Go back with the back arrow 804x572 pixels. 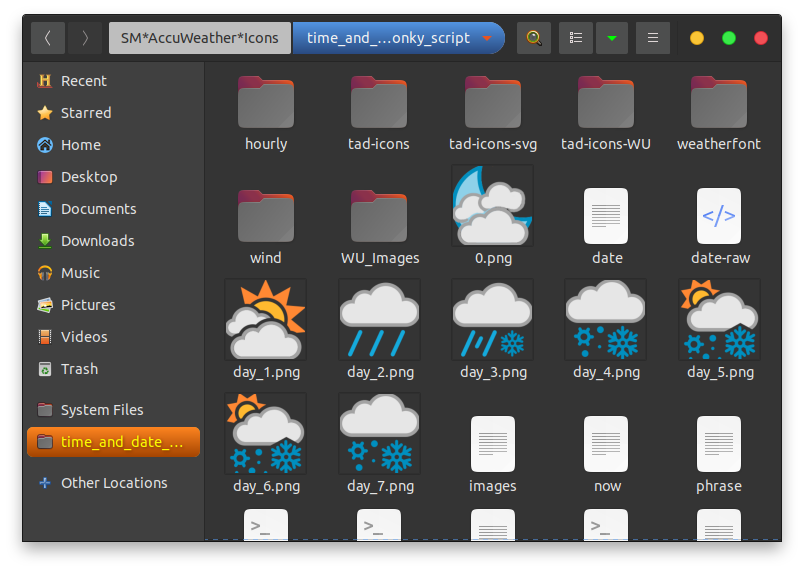click(x=48, y=38)
